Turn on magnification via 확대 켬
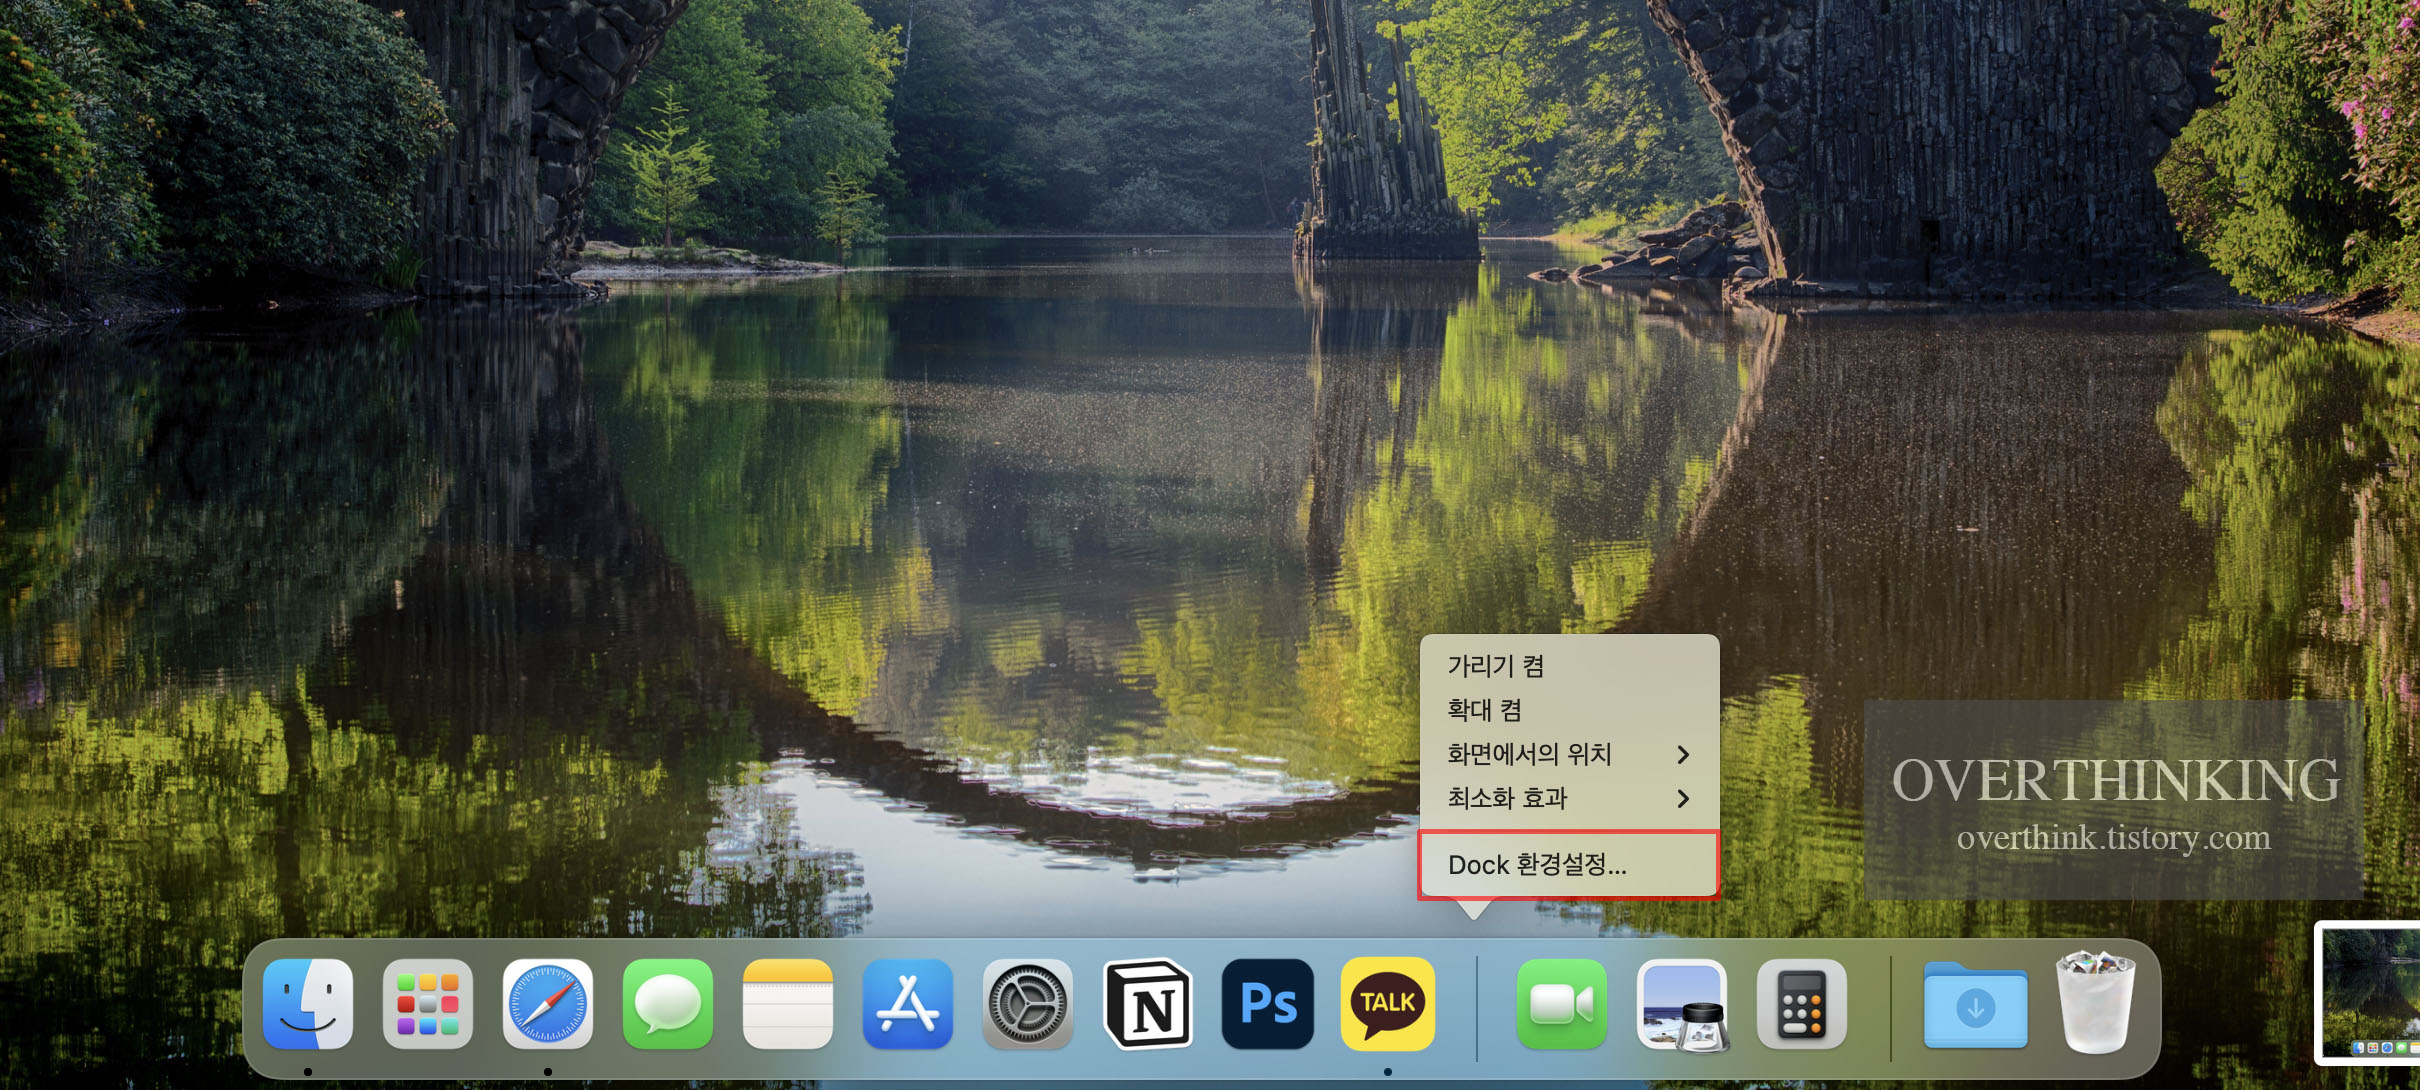The image size is (2420, 1090). (x=1484, y=710)
